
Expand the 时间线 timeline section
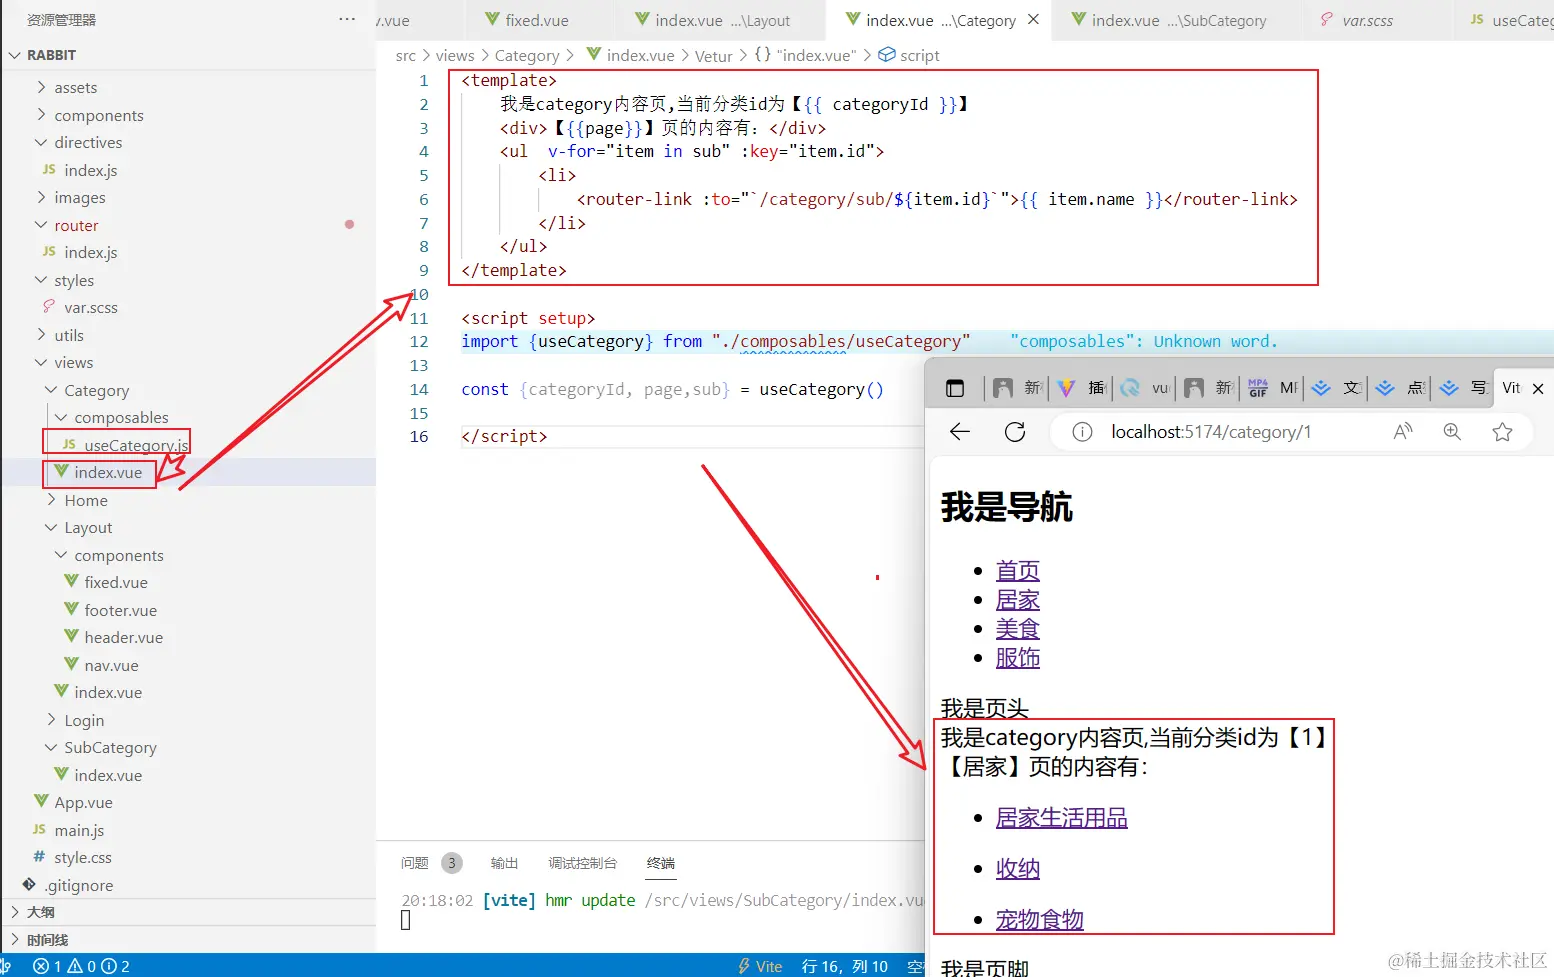(47, 940)
